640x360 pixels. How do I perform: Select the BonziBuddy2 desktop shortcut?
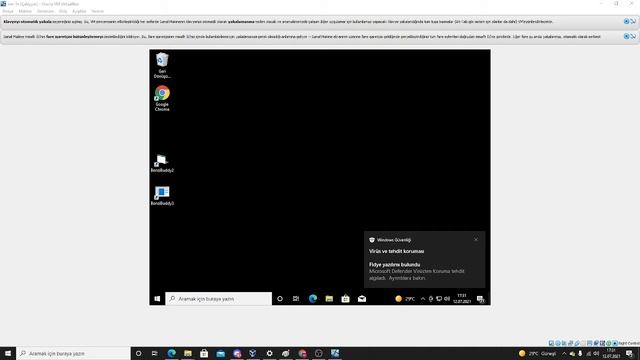(x=162, y=163)
